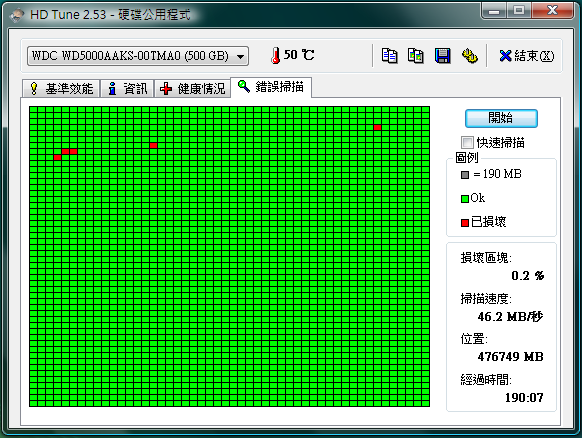
Task: Open the WDC WD5000AAKS drive dropdown
Action: point(138,56)
